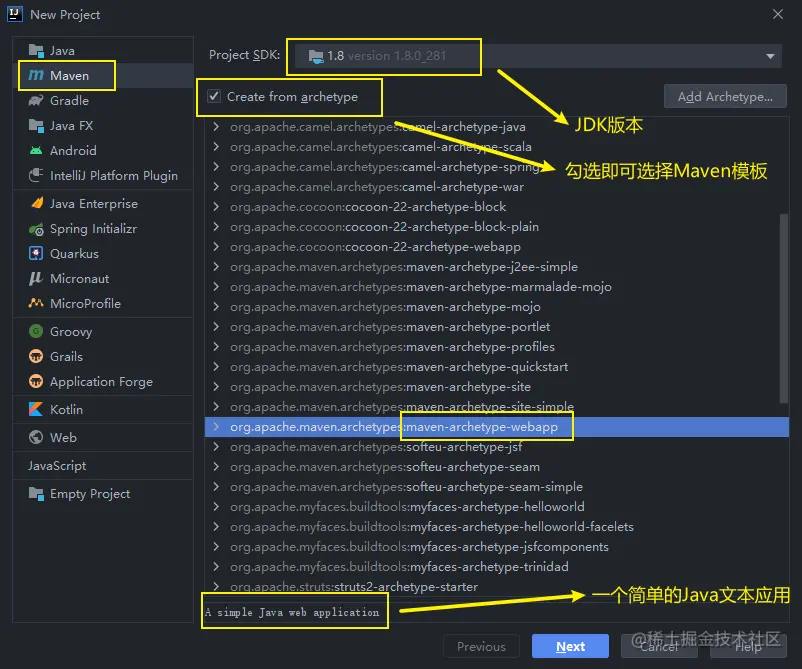This screenshot has height=669, width=802.
Task: Click the Quarkus project type icon
Action: click(38, 253)
